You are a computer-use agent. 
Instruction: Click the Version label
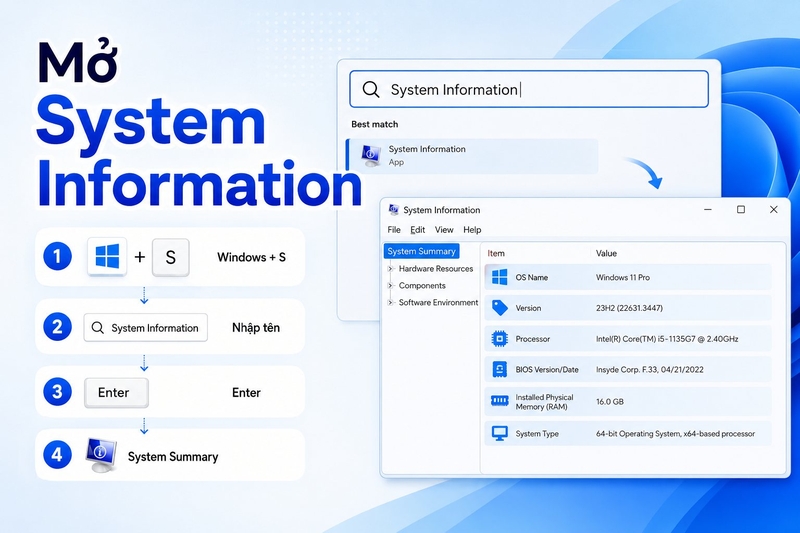[x=528, y=308]
